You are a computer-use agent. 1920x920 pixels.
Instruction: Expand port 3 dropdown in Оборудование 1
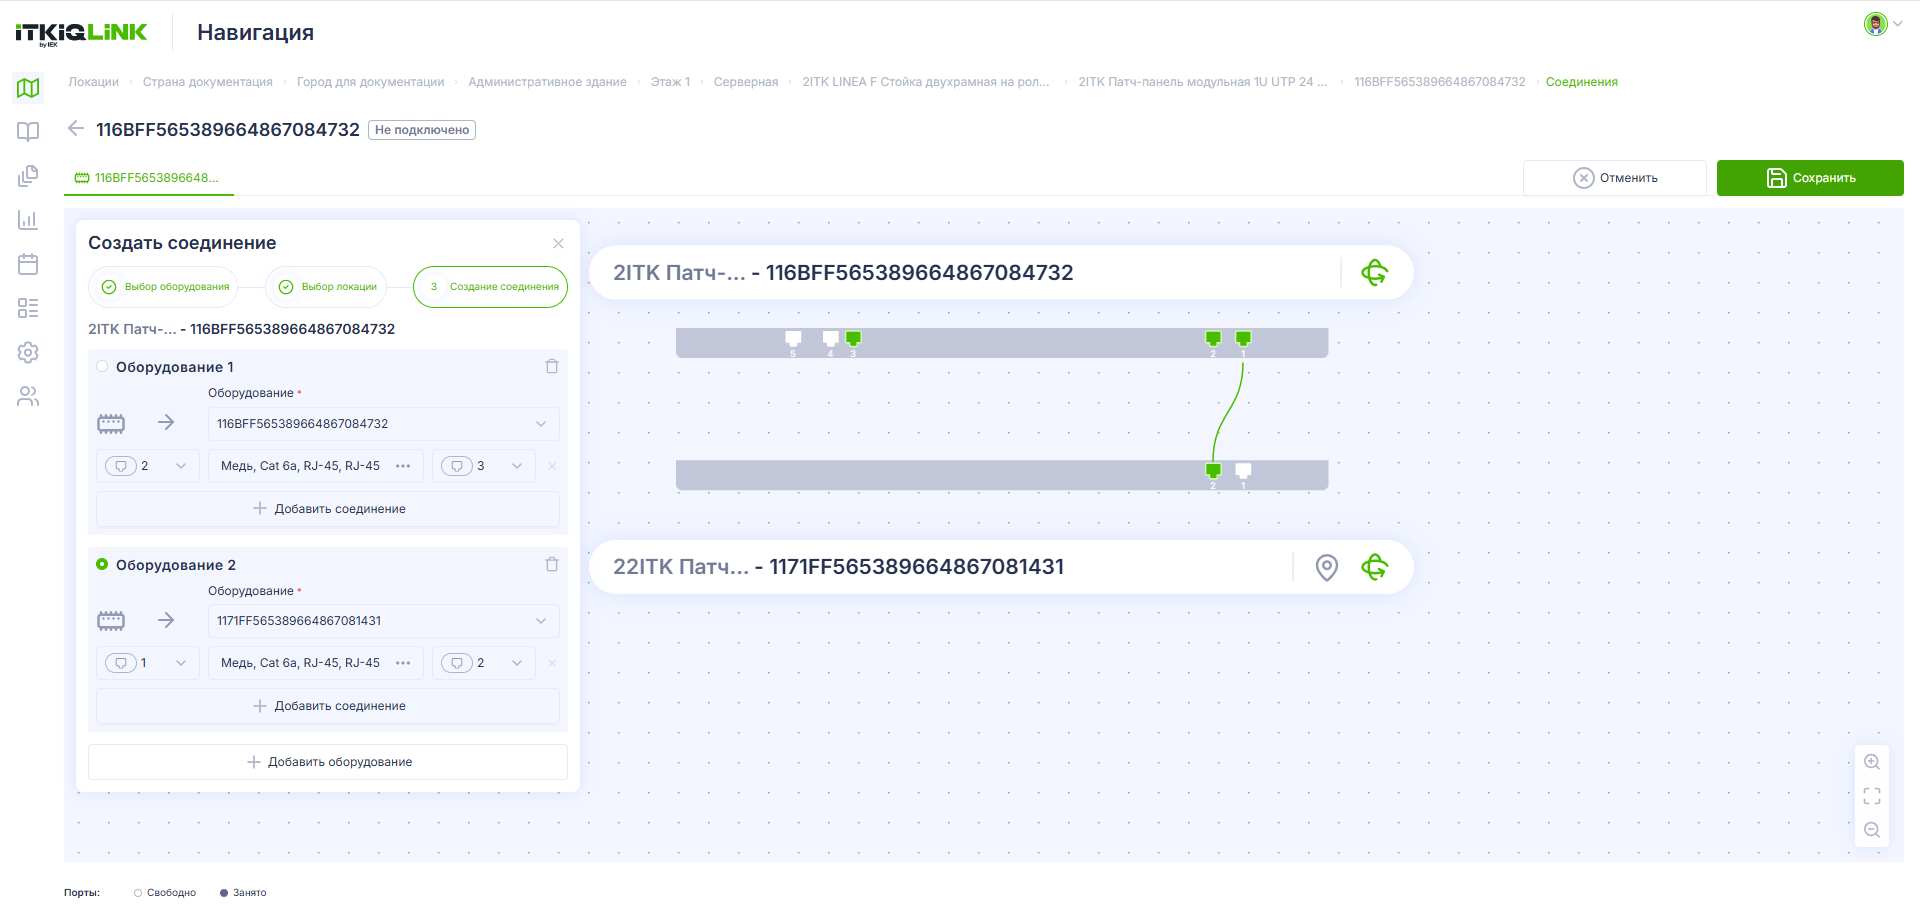(x=484, y=466)
